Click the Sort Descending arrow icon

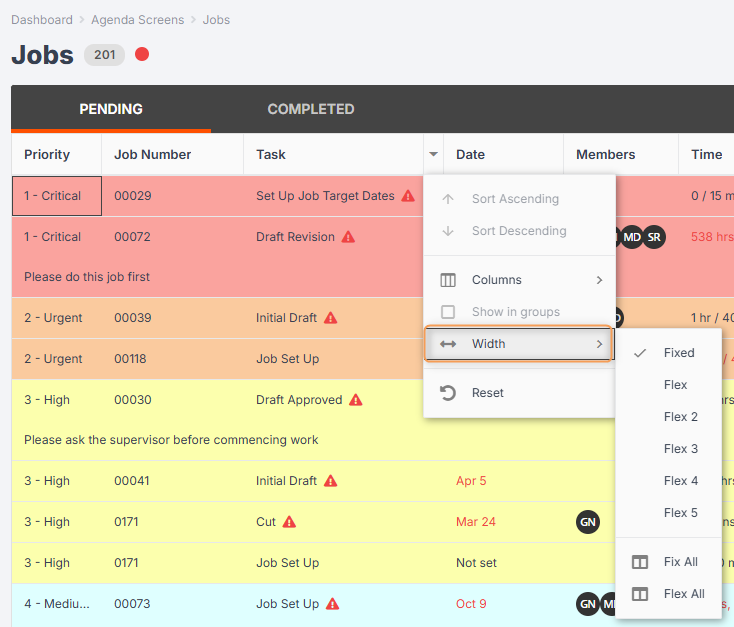(448, 231)
